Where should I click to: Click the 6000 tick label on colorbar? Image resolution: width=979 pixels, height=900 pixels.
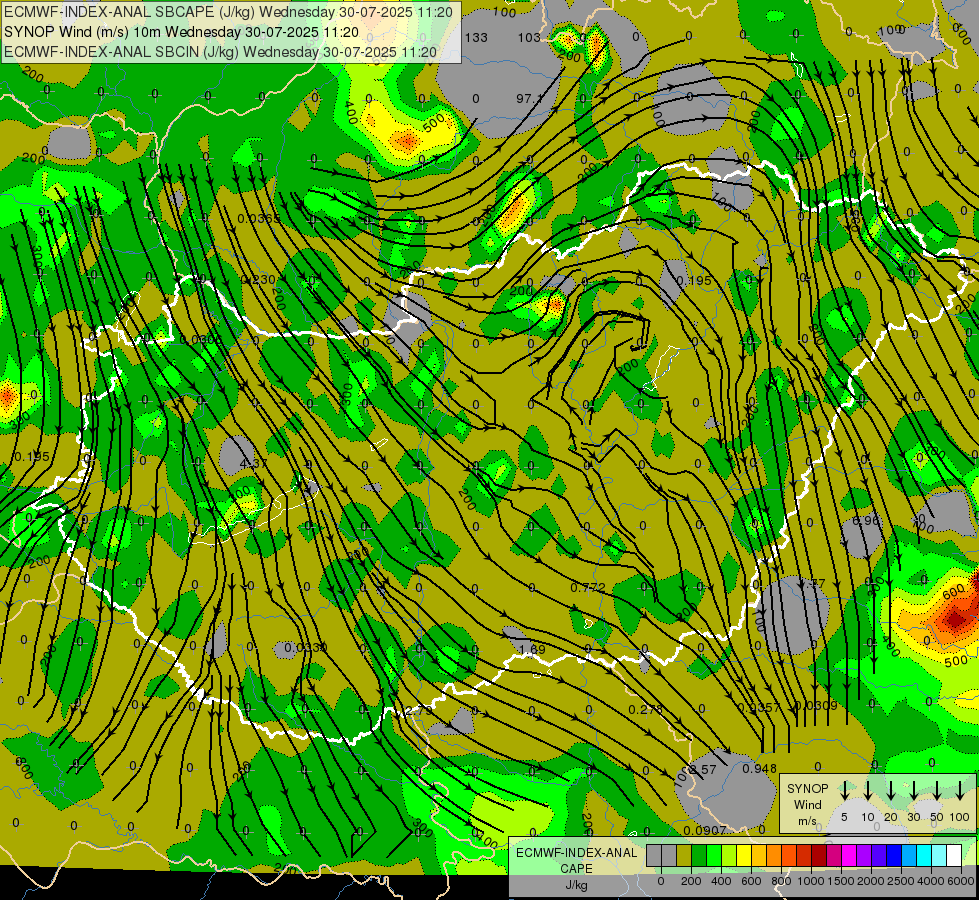tap(961, 881)
